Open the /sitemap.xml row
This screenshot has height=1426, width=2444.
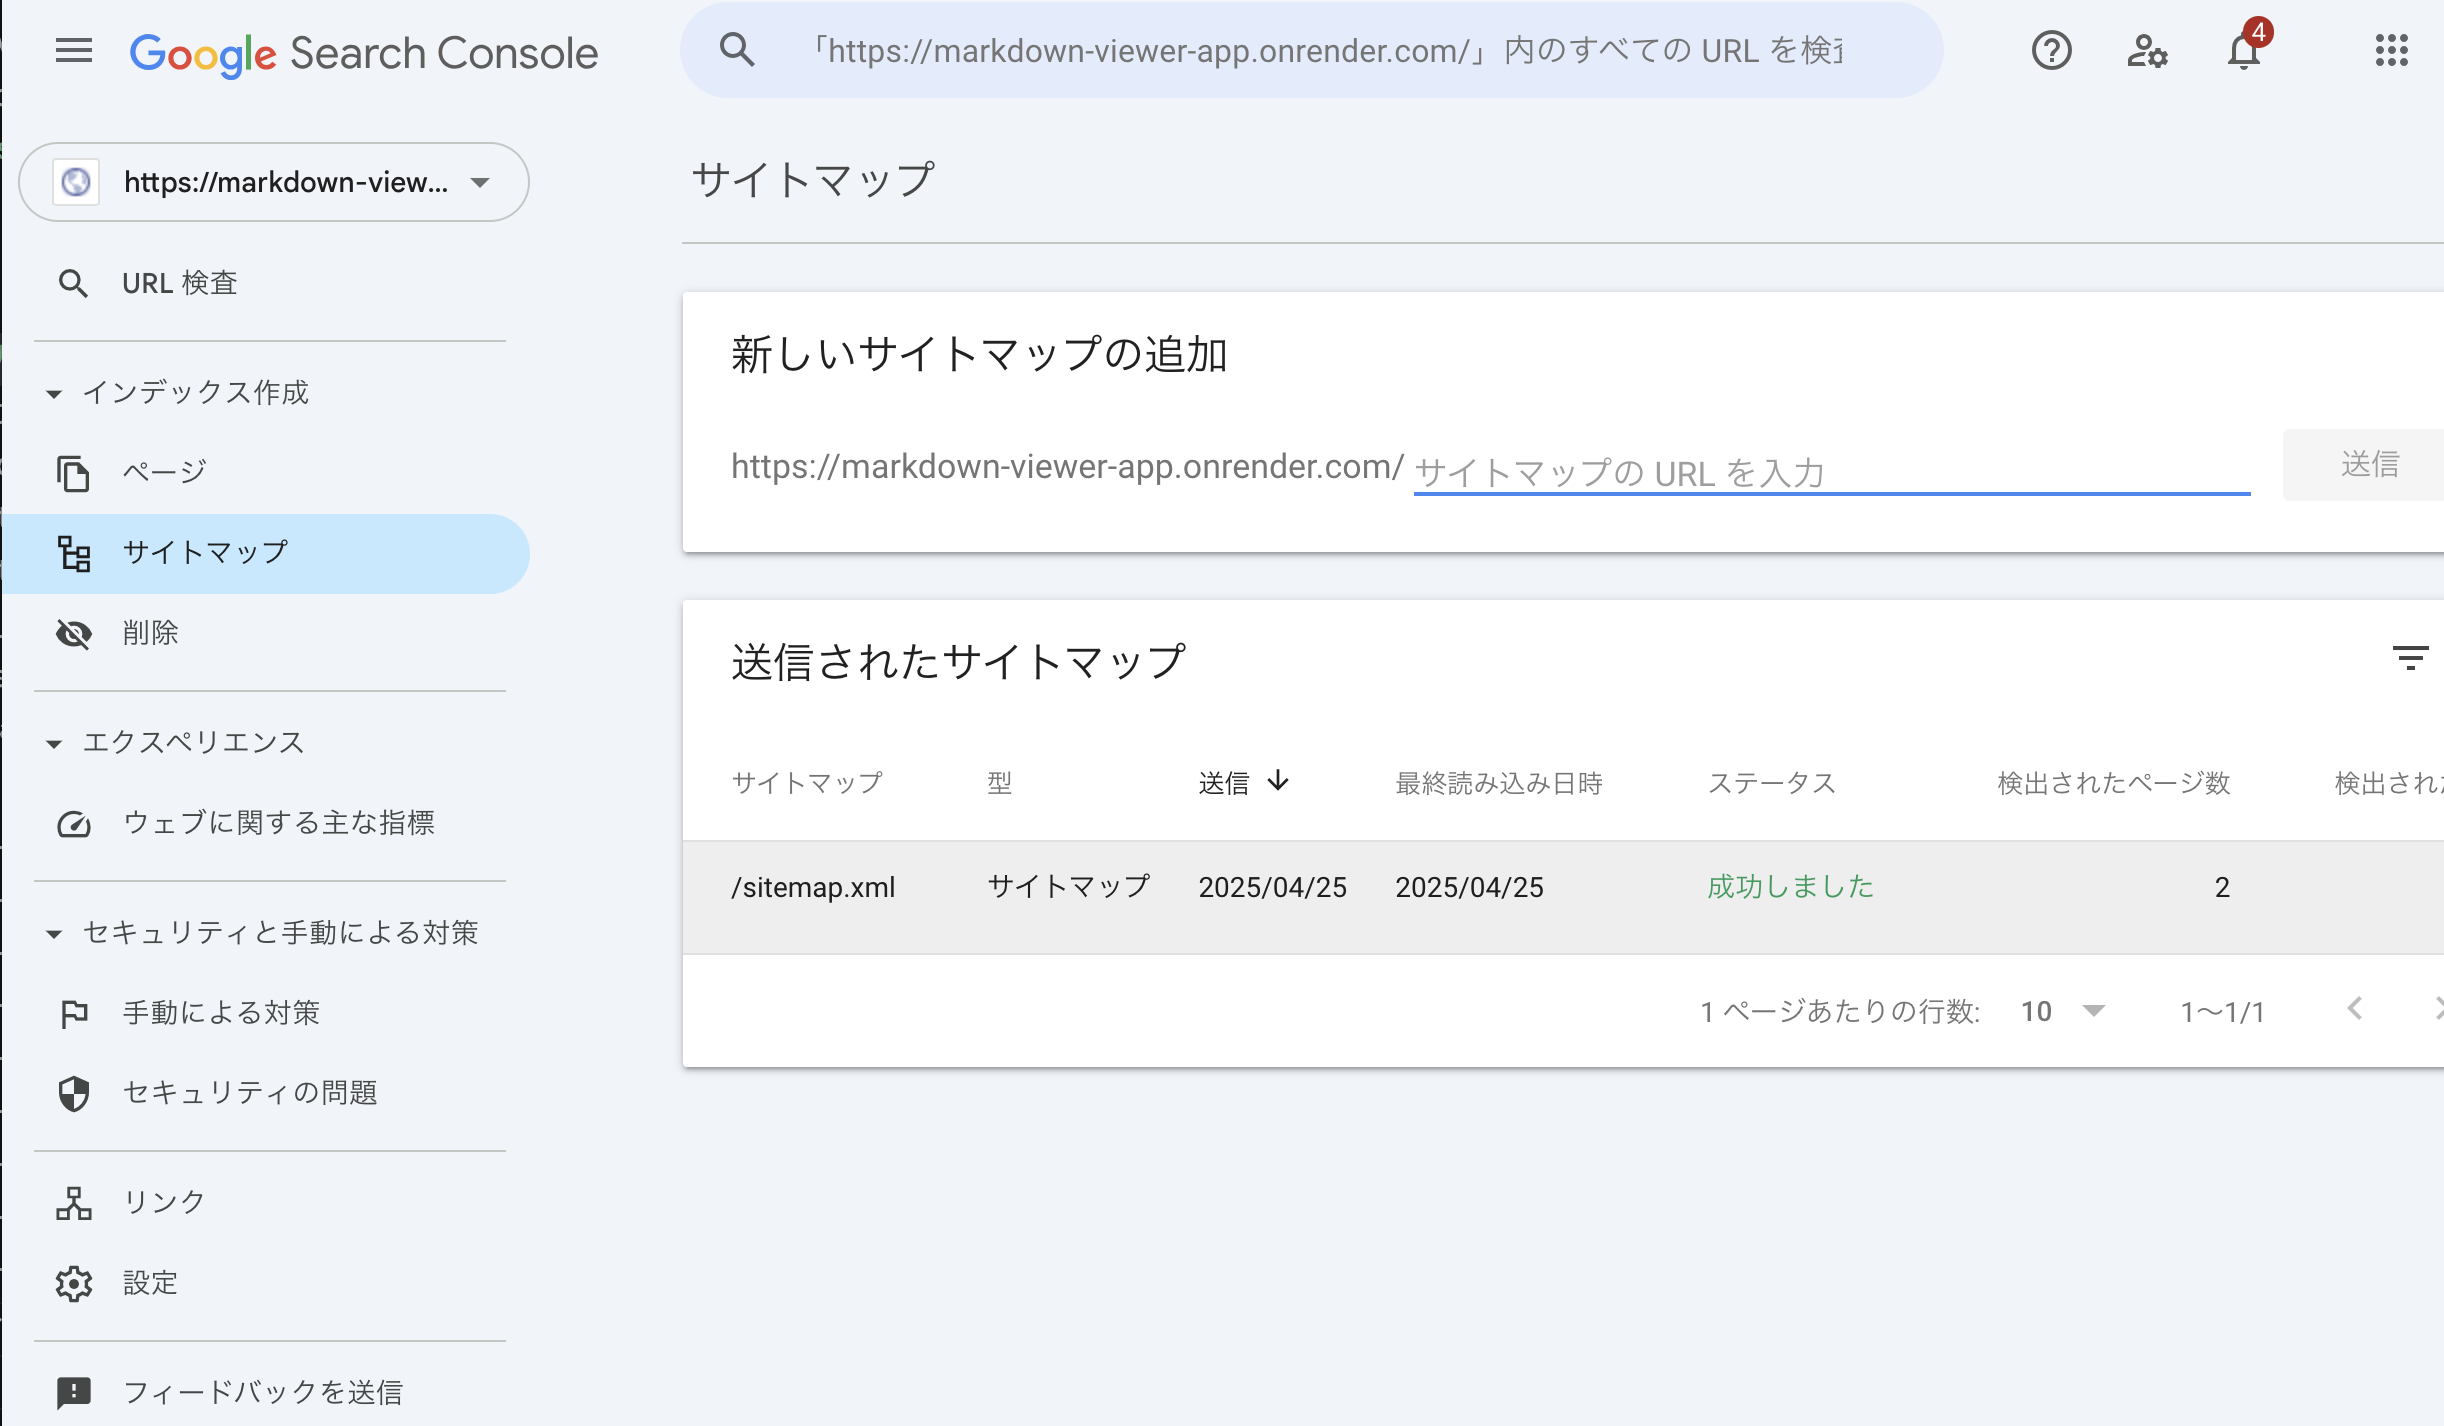[x=1563, y=897]
